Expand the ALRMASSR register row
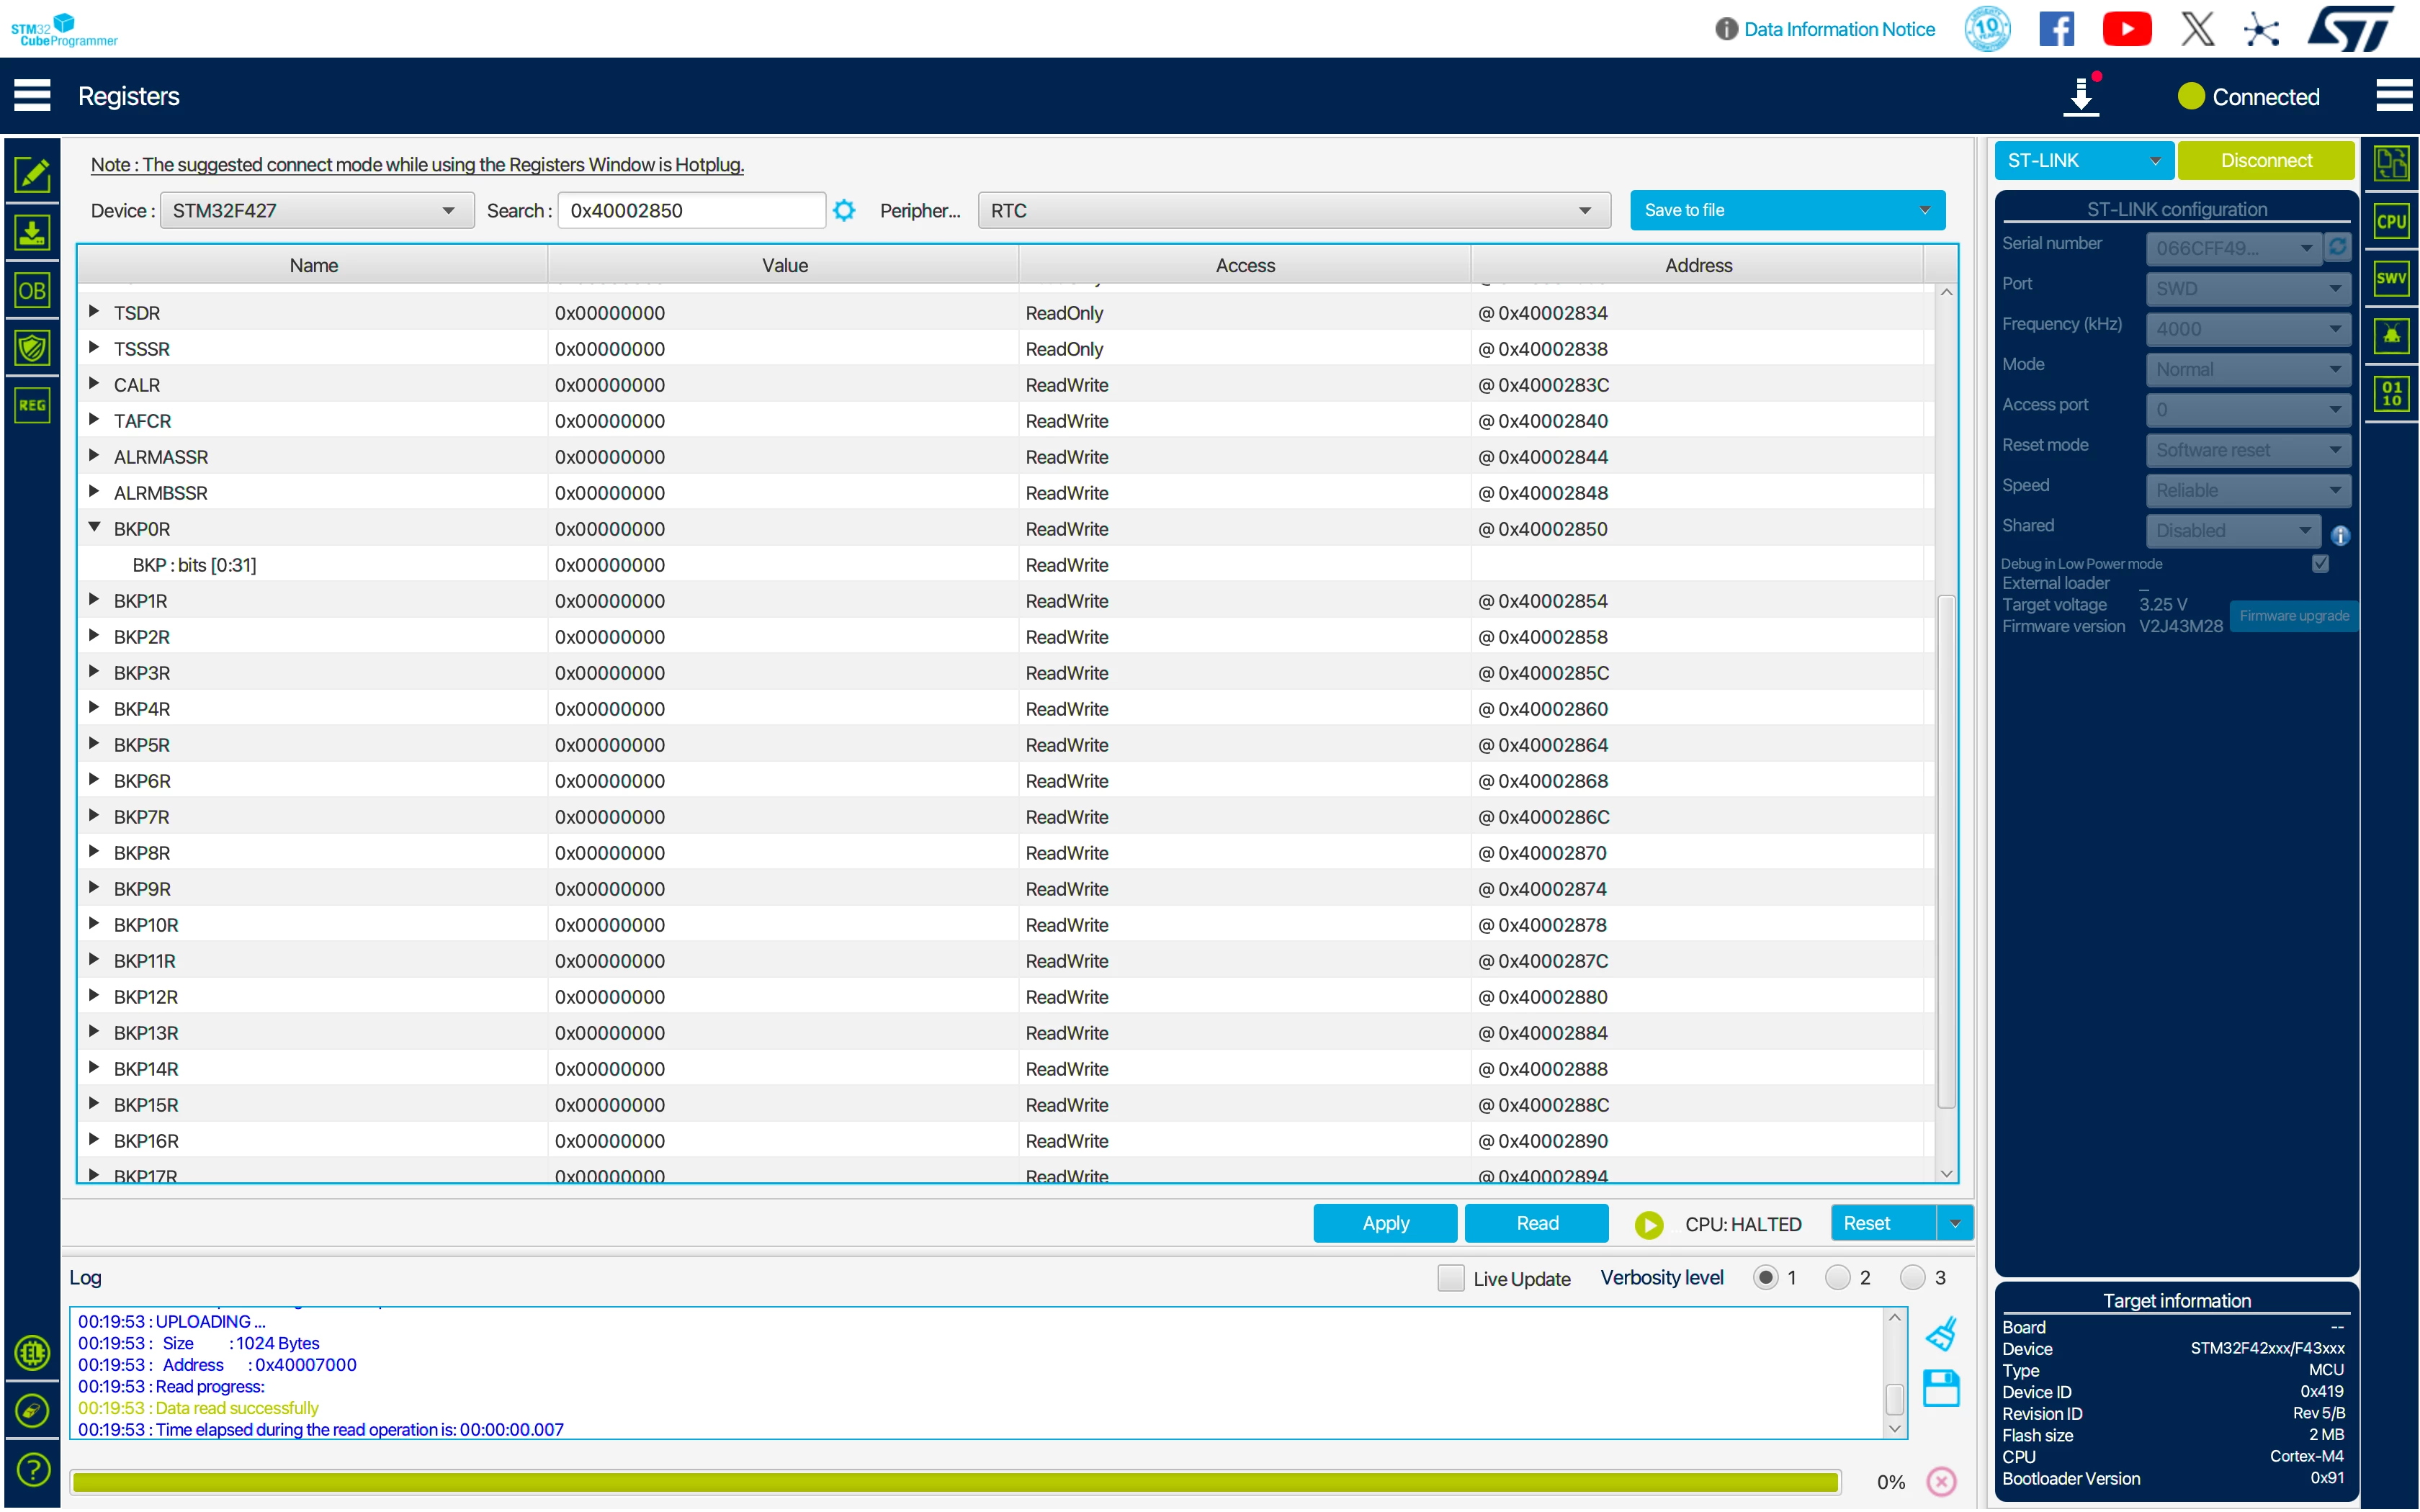 94,455
